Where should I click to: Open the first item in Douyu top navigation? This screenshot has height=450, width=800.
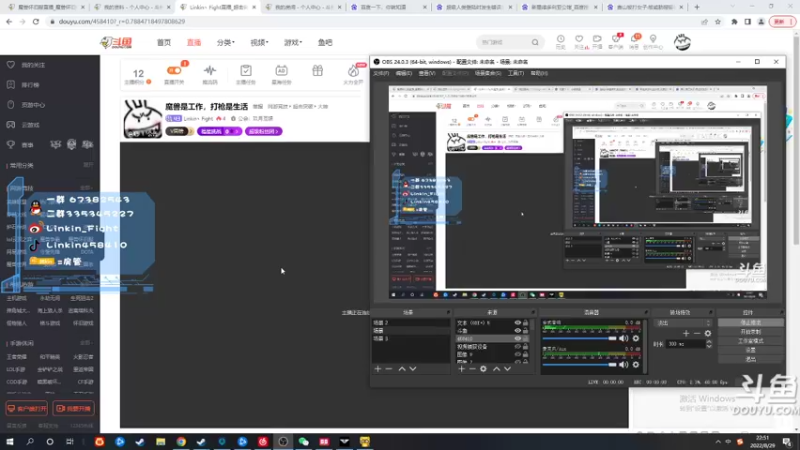pyautogui.click(x=164, y=42)
